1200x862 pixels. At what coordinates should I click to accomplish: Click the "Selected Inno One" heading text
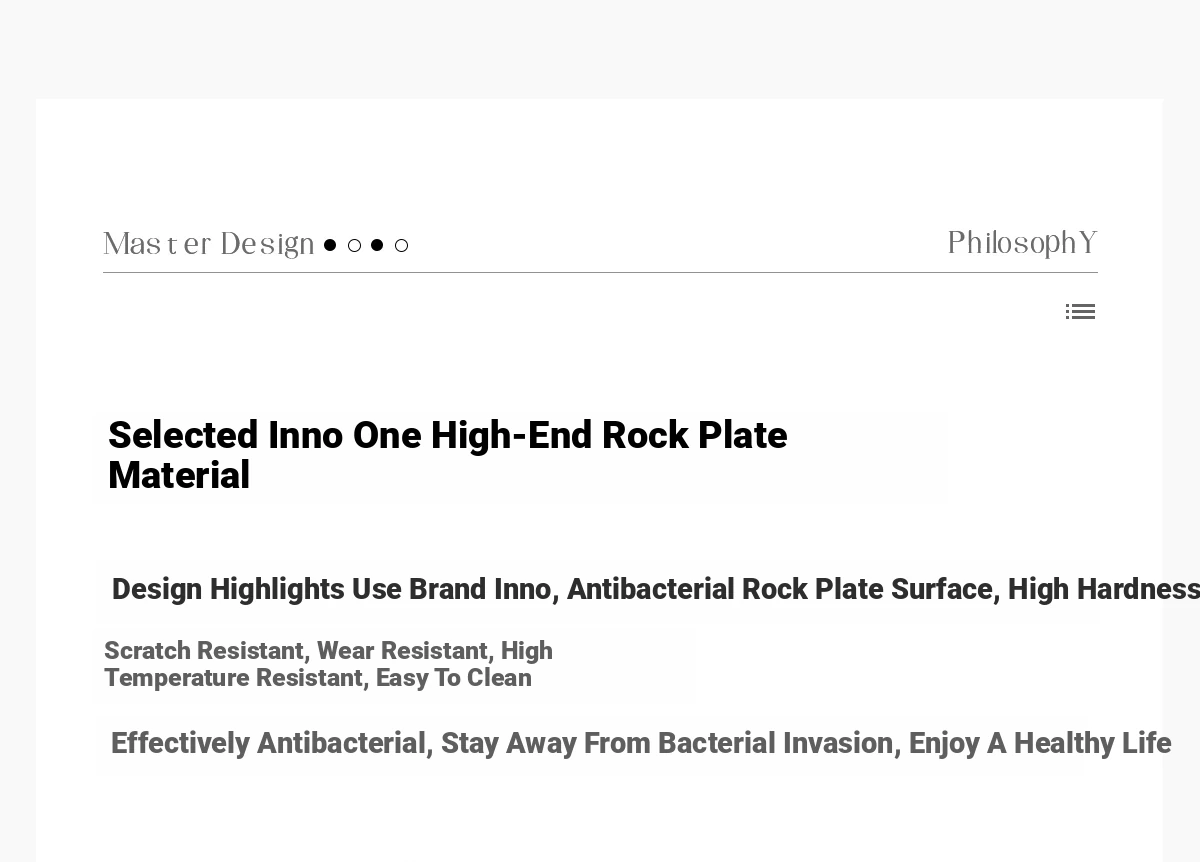point(249,436)
